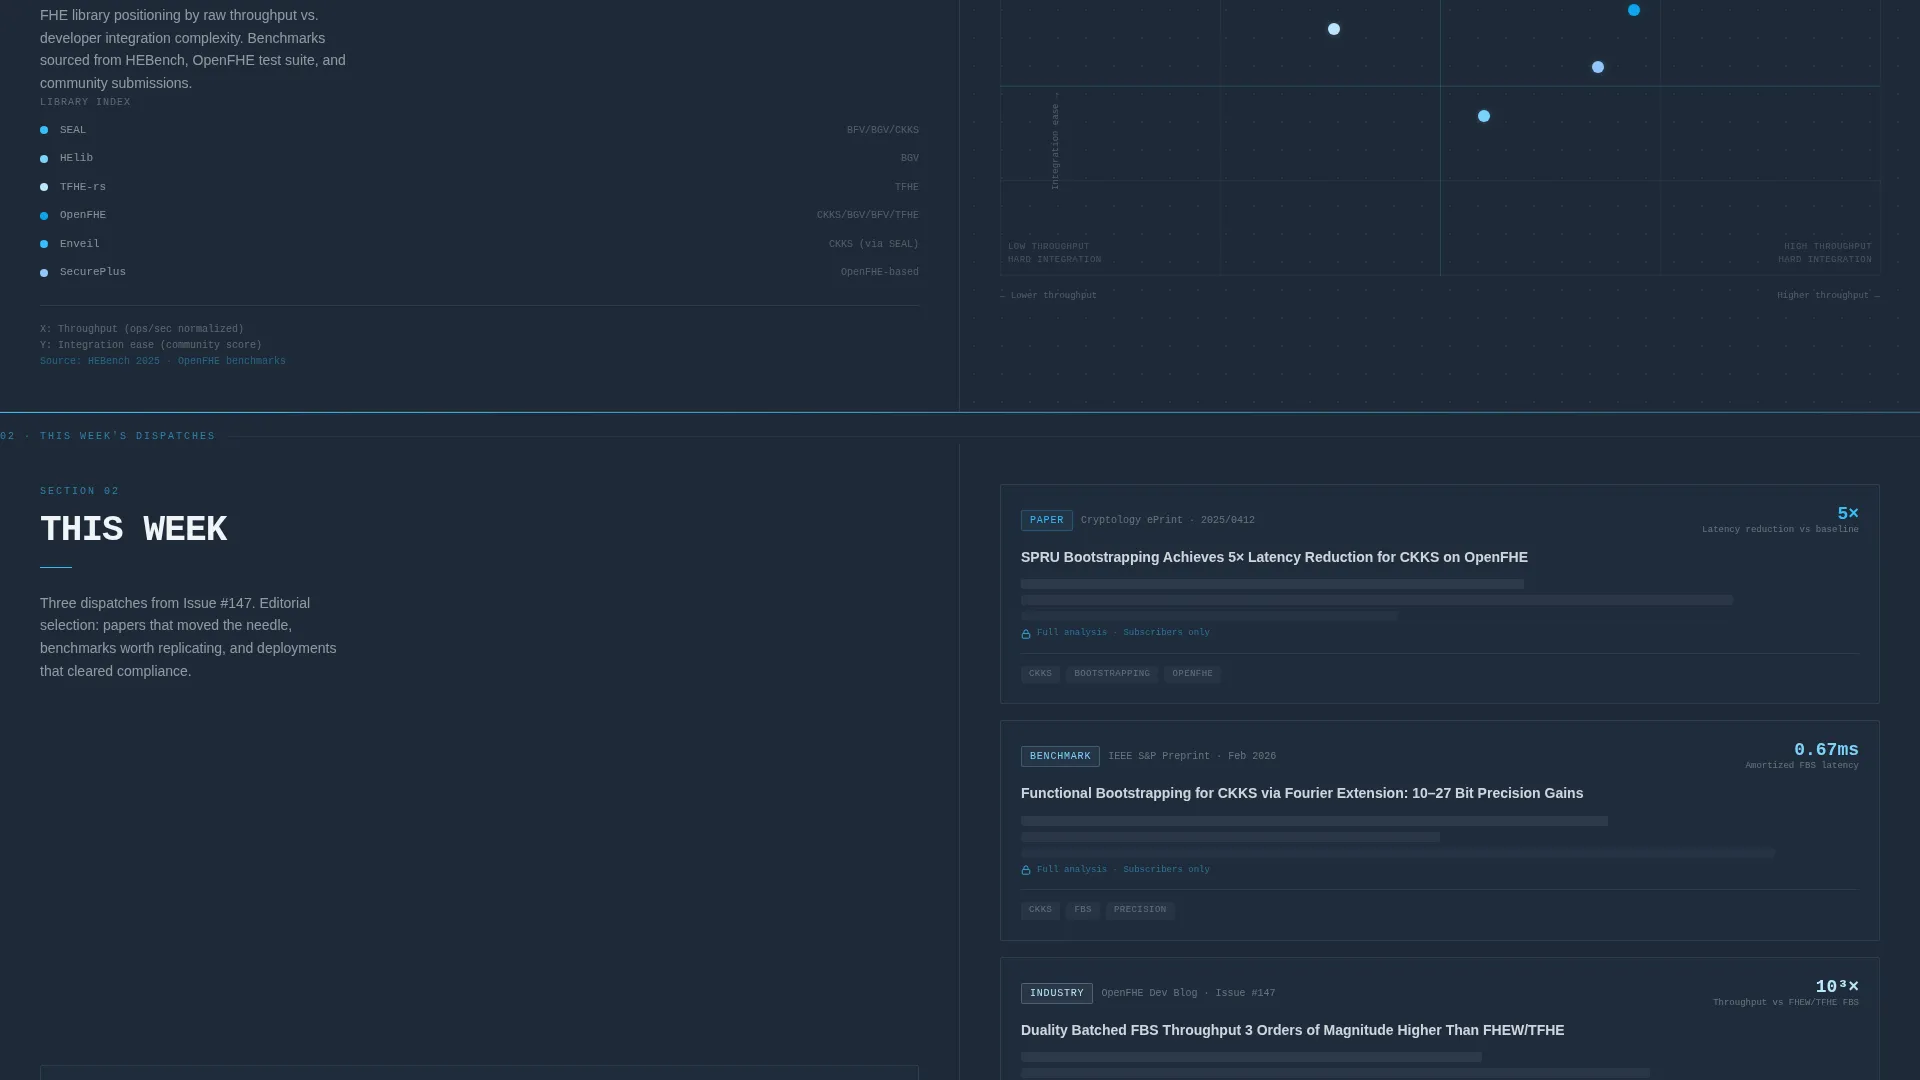Viewport: 1920px width, 1080px height.
Task: Click the TFHE-rs library row name
Action: click(83, 187)
